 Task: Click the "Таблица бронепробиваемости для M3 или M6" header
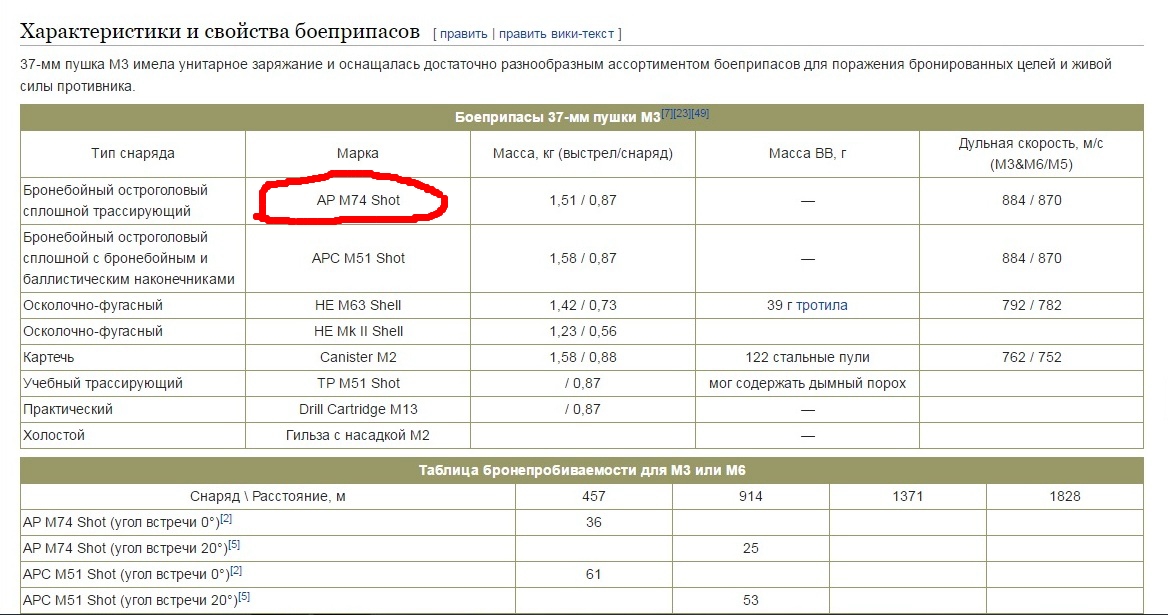pos(582,470)
